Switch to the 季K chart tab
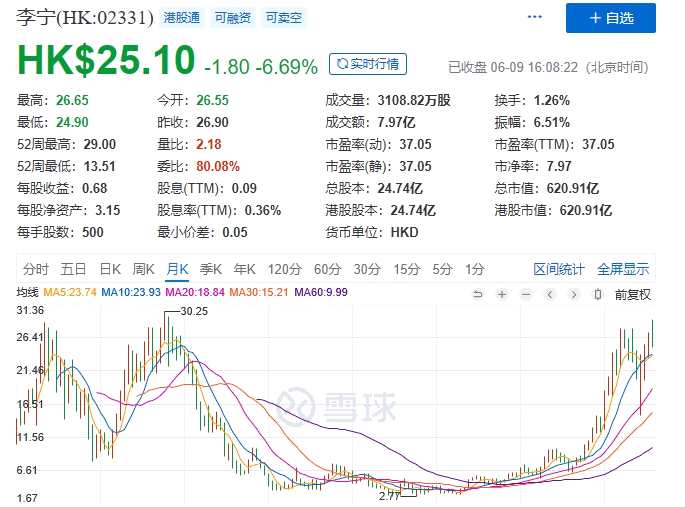This screenshot has height=507, width=685. coord(211,269)
